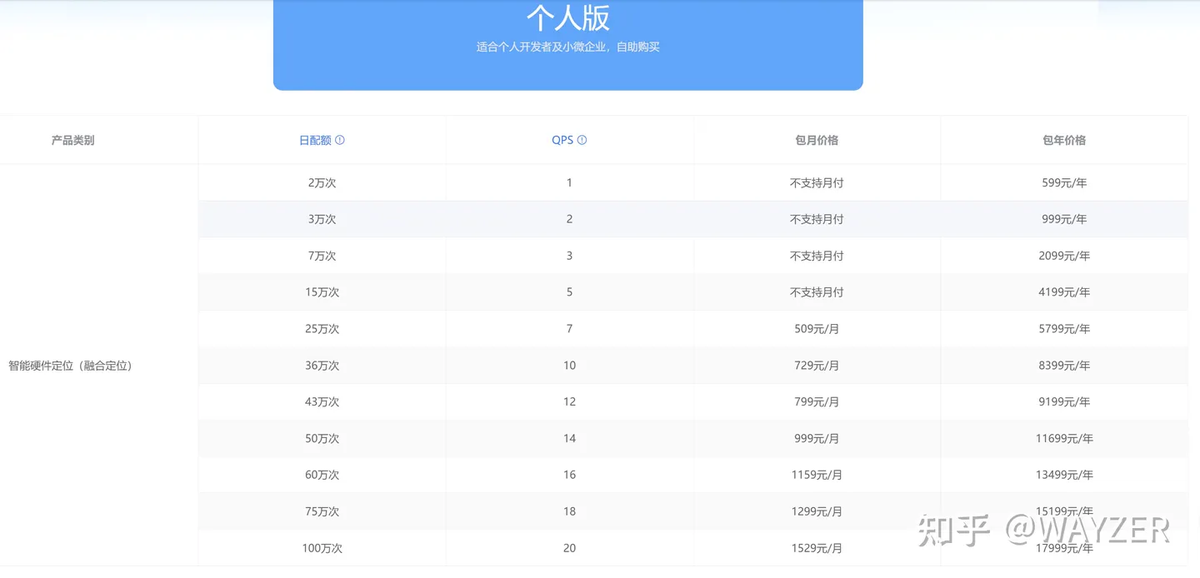Pick the 509元/月 monthly price
The width and height of the screenshot is (1200, 578).
click(x=816, y=329)
